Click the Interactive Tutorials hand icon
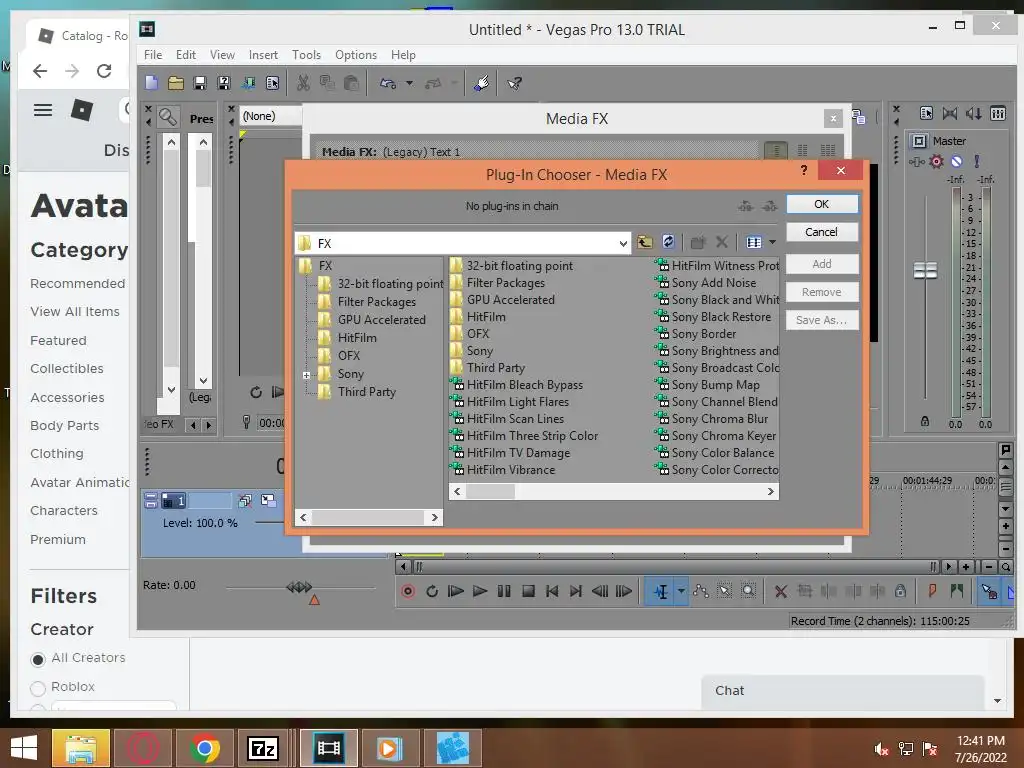 481,83
